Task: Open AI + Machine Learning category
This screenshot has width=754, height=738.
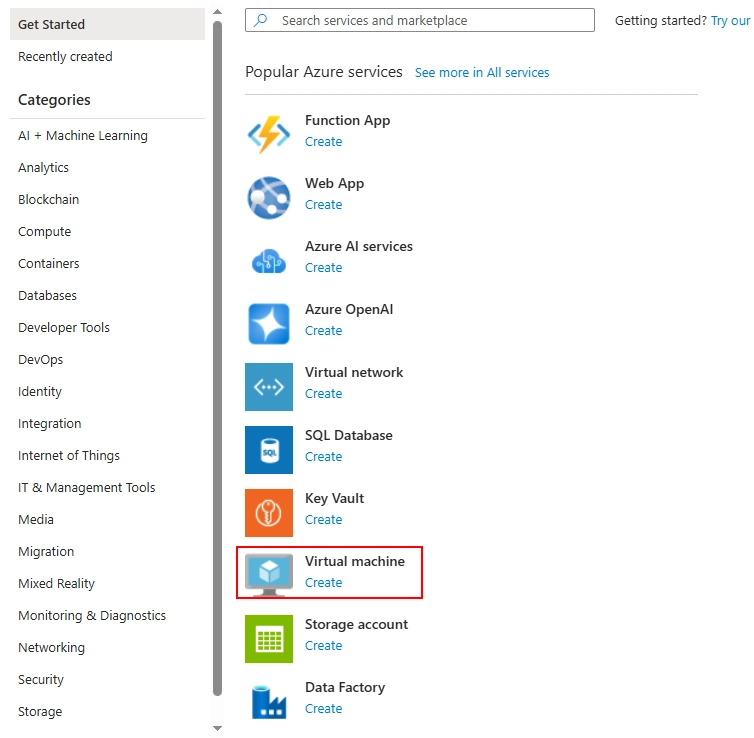Action: tap(83, 136)
